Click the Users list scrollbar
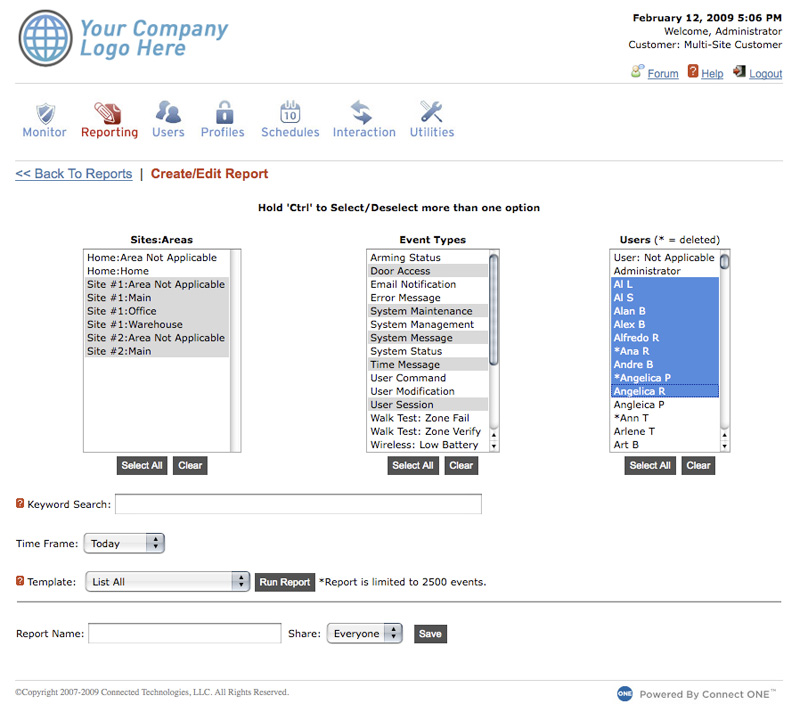 tap(724, 350)
